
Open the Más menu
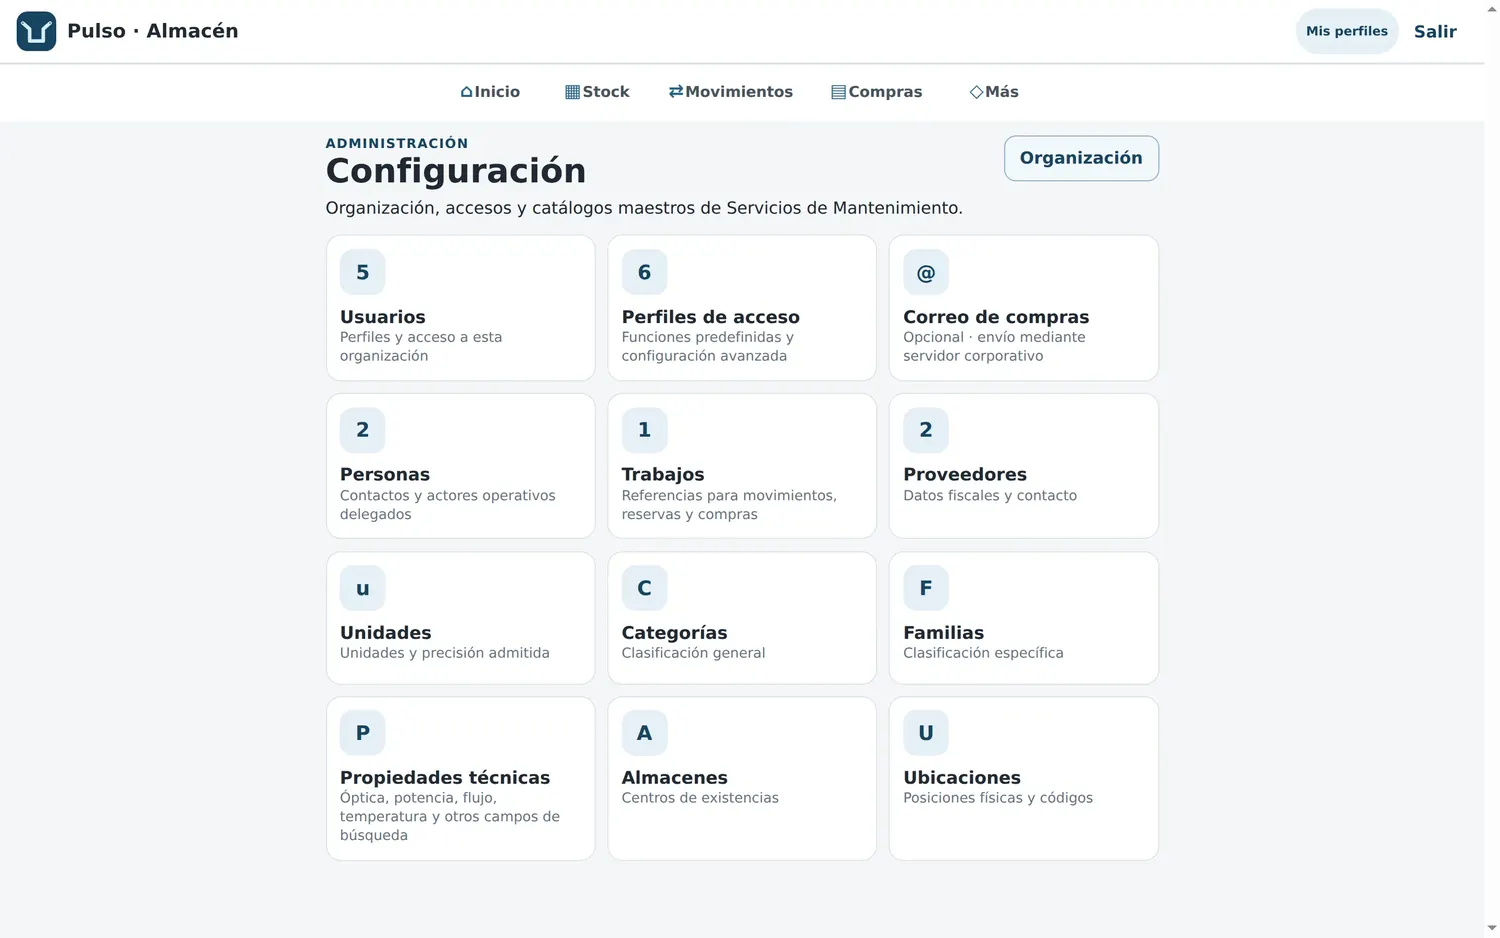pos(994,92)
